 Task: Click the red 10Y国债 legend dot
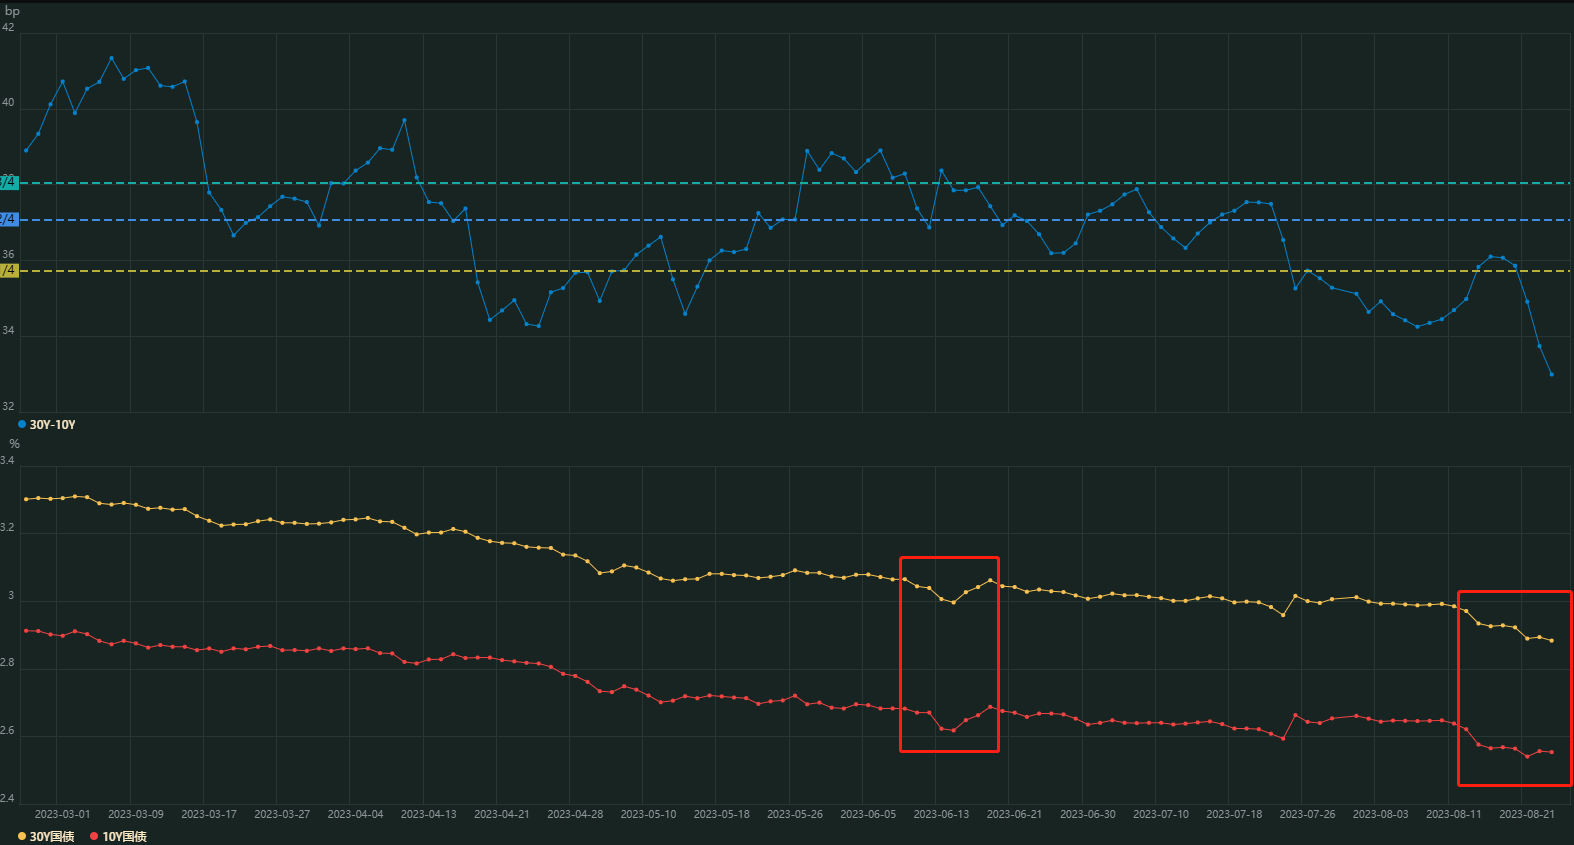pyautogui.click(x=94, y=837)
